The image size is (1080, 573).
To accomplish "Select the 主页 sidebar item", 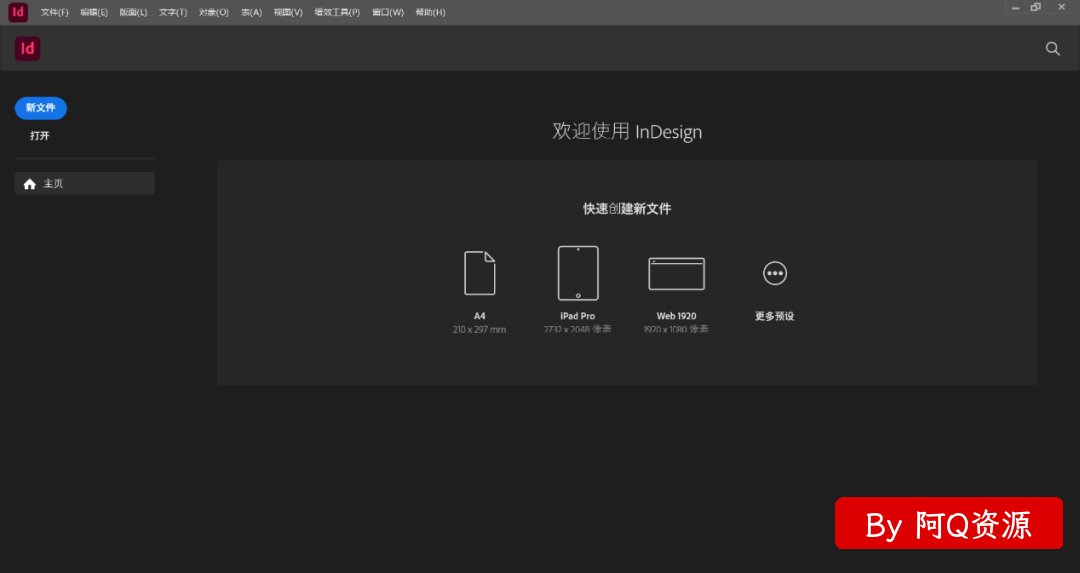I will (x=85, y=183).
